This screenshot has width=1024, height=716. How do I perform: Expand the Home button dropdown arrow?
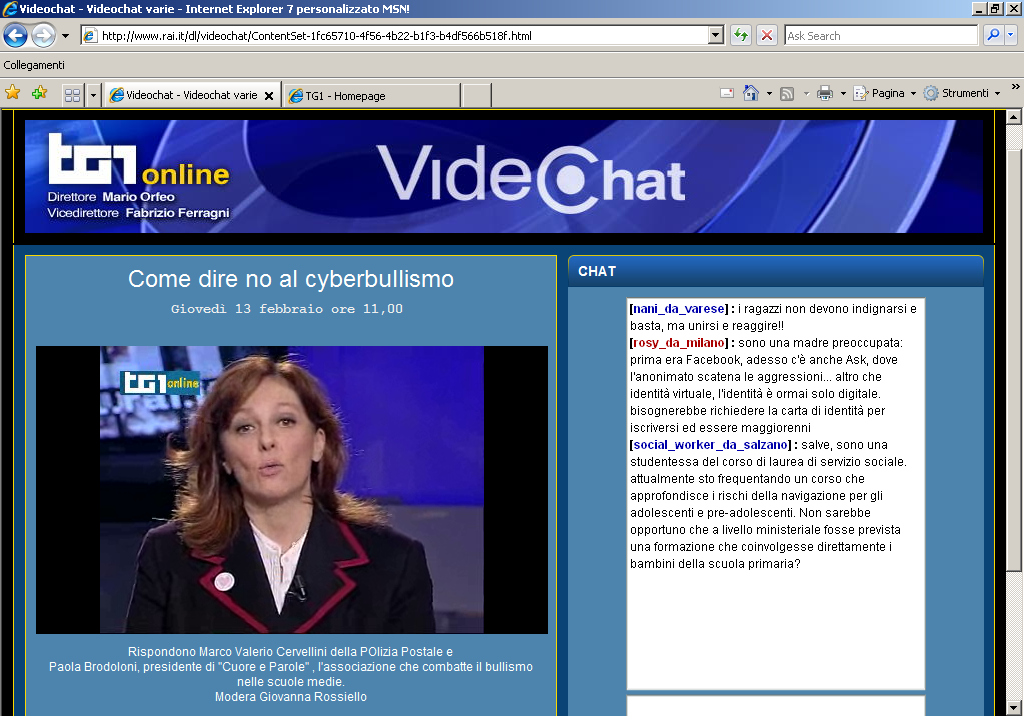(x=769, y=93)
